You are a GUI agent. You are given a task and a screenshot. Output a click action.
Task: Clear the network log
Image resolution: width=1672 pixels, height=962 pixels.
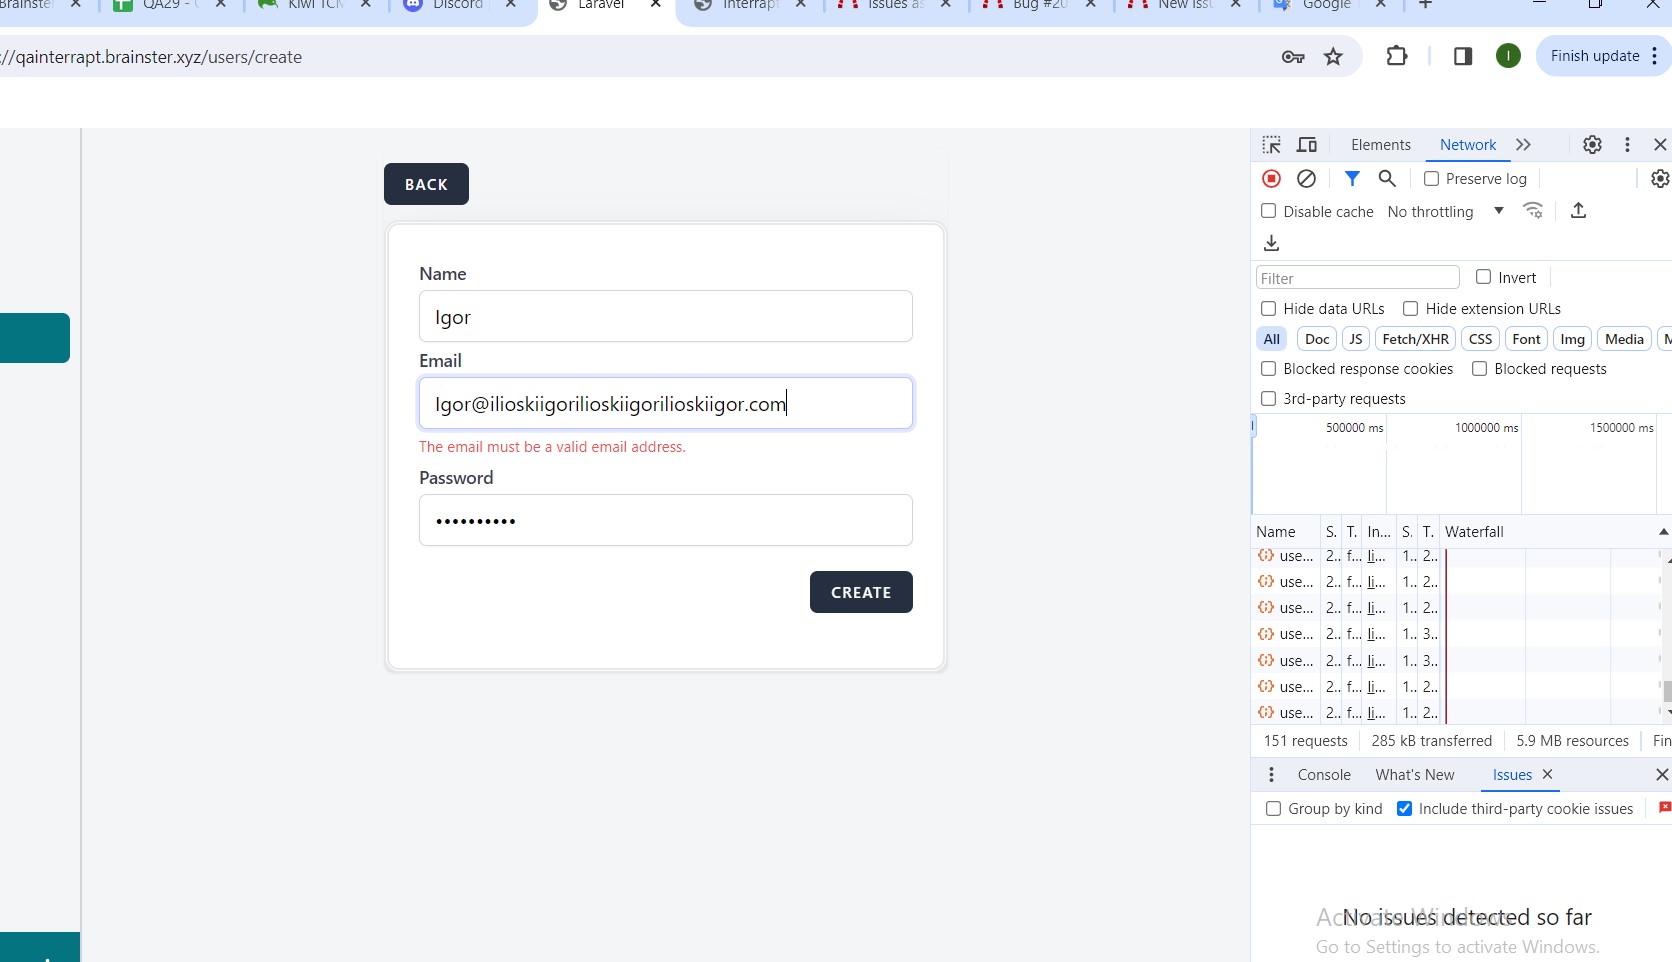1306,179
